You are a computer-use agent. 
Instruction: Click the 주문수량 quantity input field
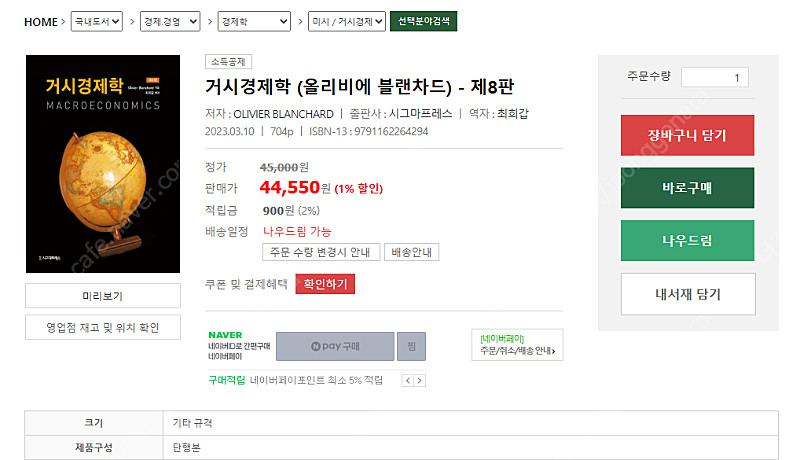pyautogui.click(x=714, y=77)
